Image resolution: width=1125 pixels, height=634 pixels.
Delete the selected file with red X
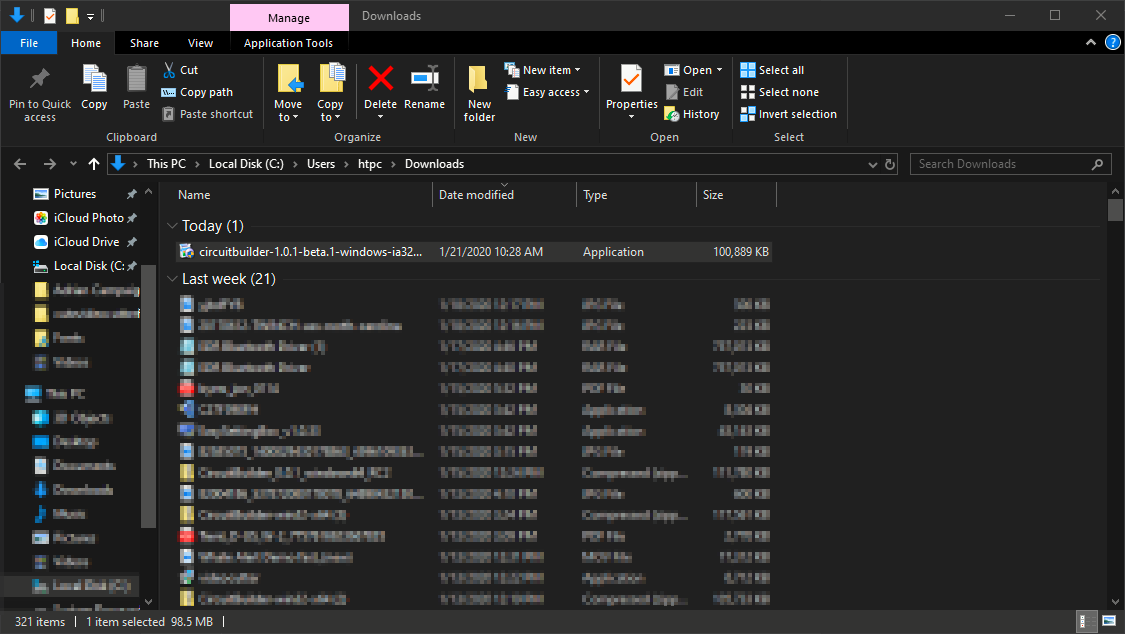380,78
